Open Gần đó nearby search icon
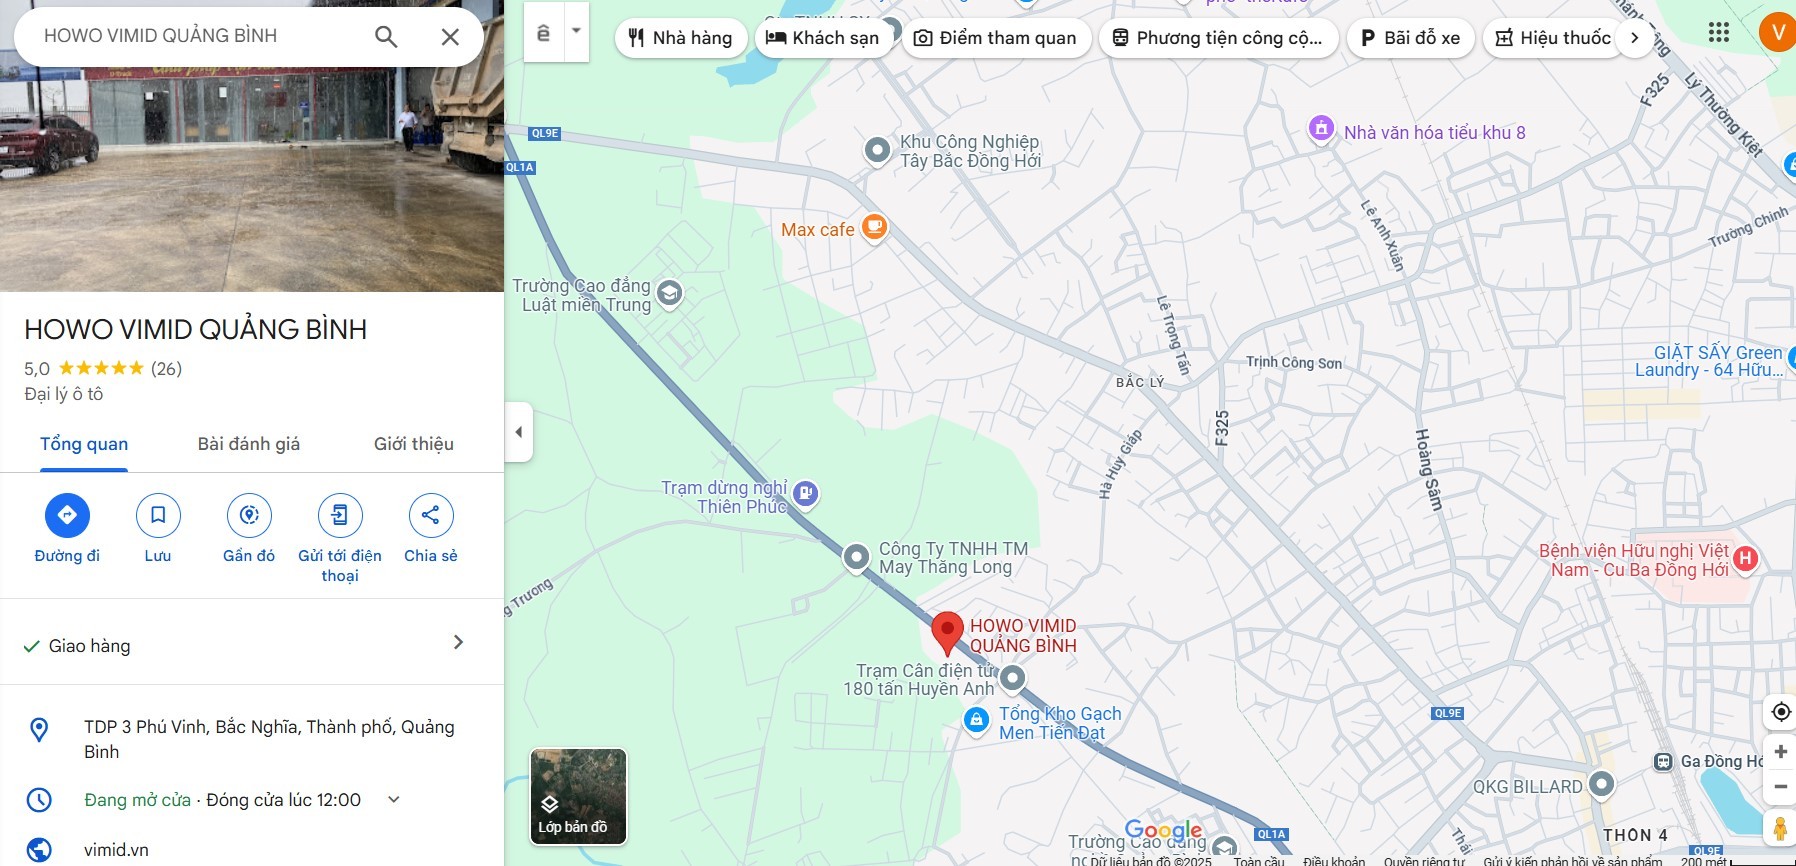This screenshot has height=866, width=1796. (x=249, y=515)
